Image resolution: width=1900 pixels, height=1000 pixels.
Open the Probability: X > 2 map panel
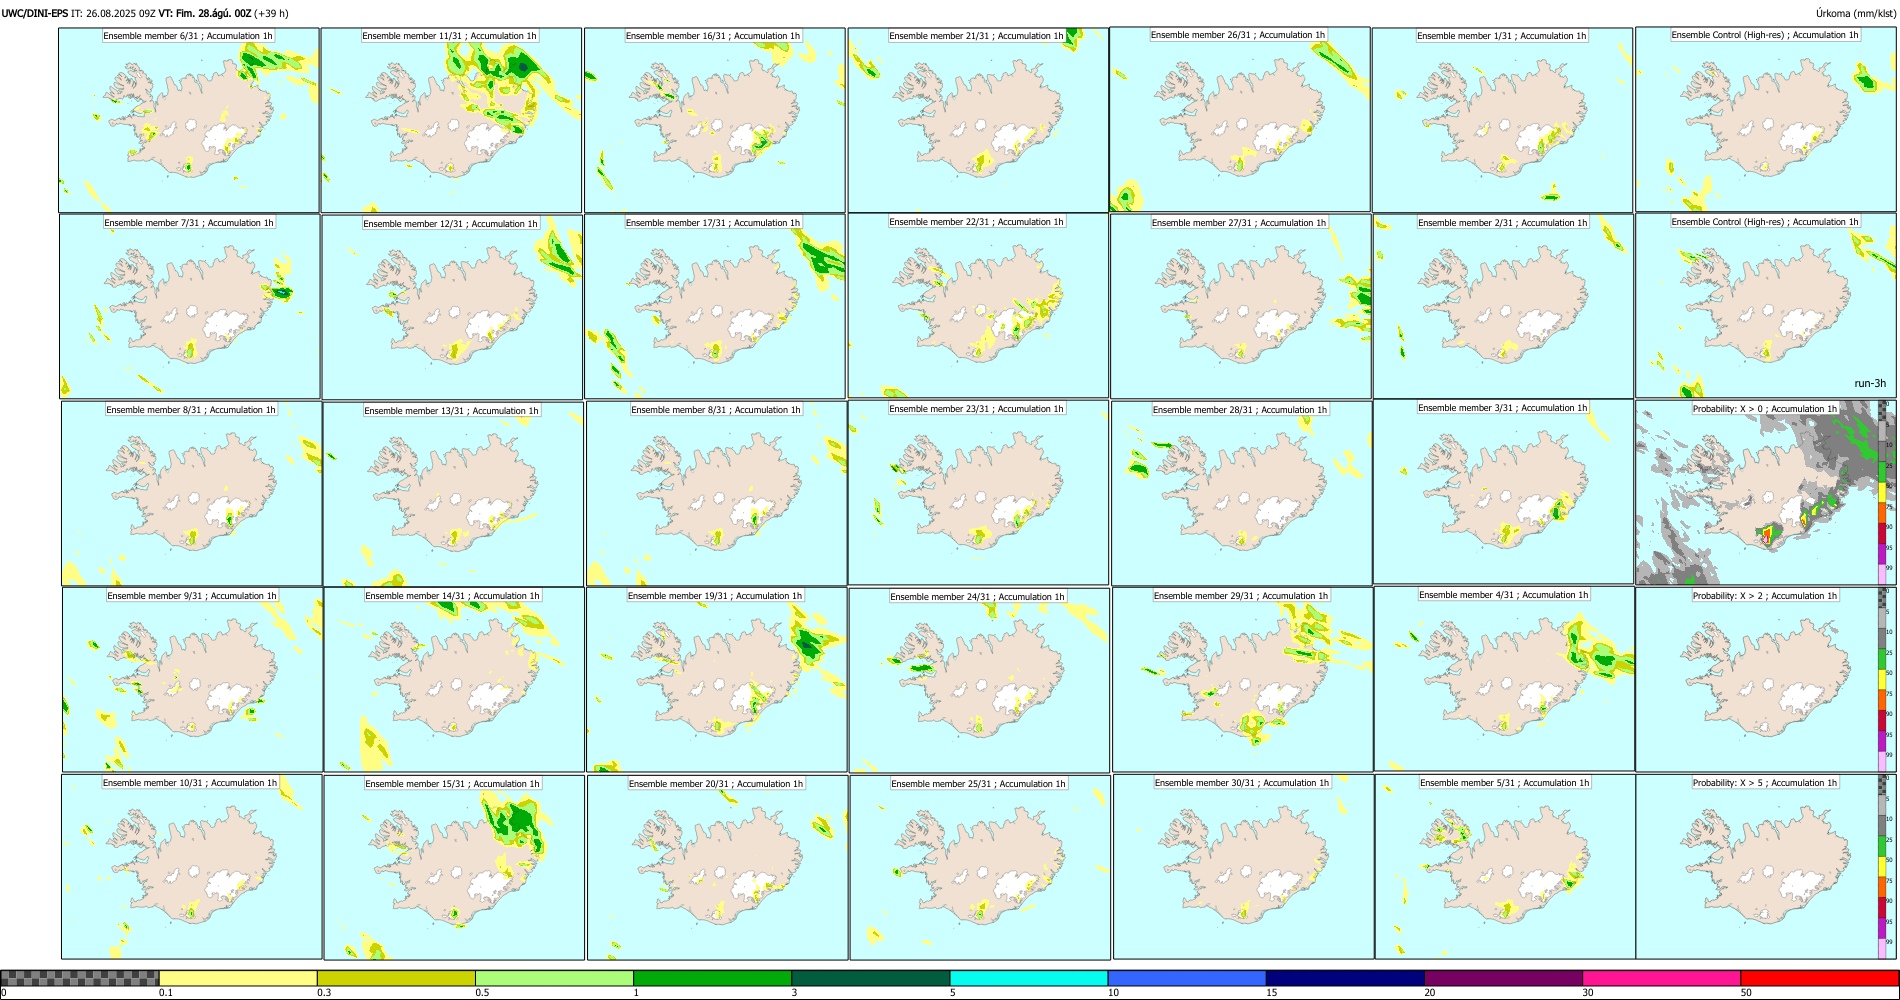(x=1766, y=679)
